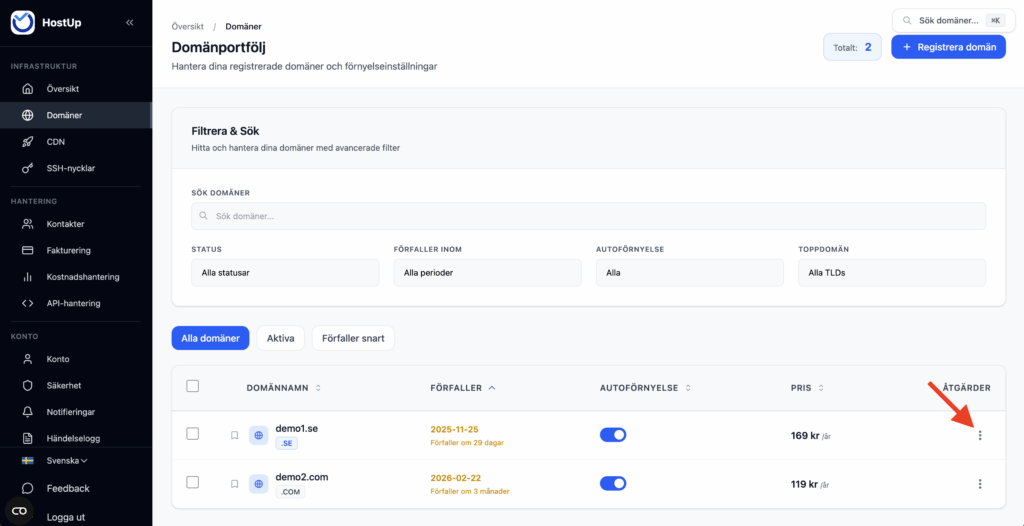Viewport: 1024px width, 526px height.
Task: Click bookmark icon next to demo2.com
Action: (x=234, y=484)
